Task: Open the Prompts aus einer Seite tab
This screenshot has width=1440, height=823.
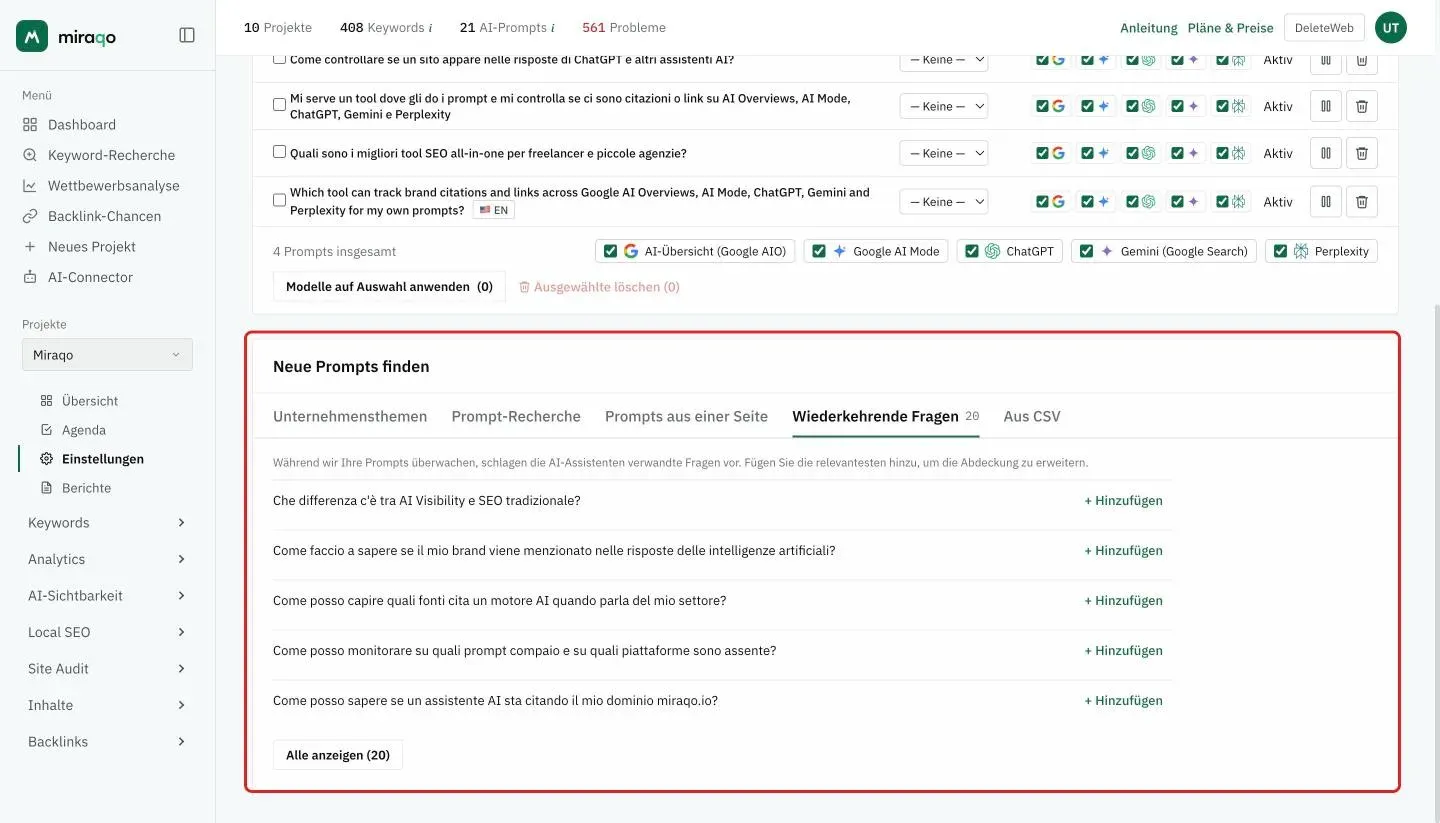Action: (686, 416)
